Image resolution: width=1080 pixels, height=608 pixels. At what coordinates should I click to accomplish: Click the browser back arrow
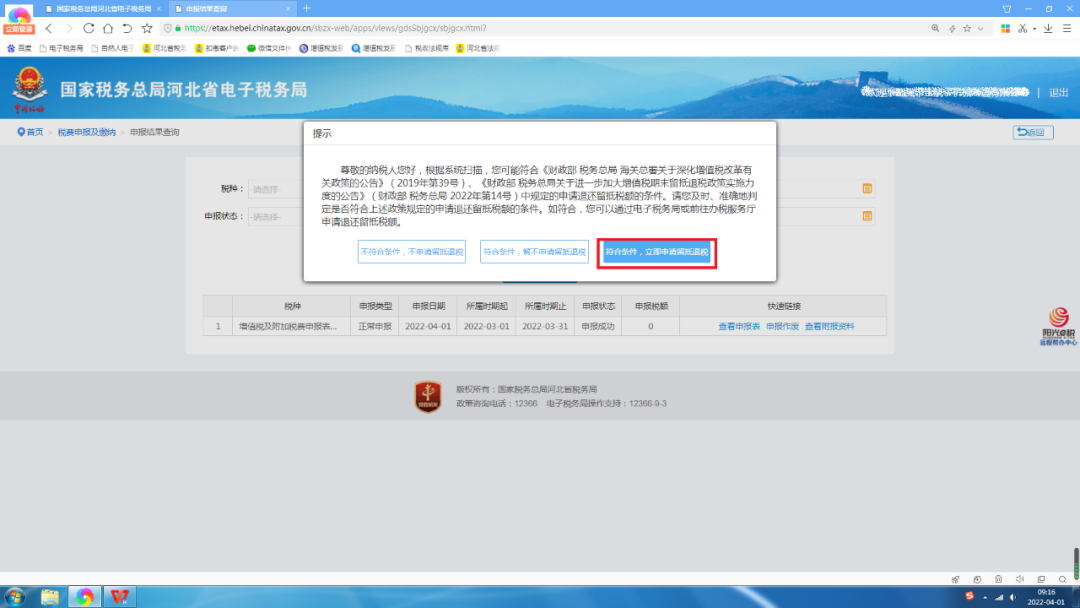click(49, 28)
